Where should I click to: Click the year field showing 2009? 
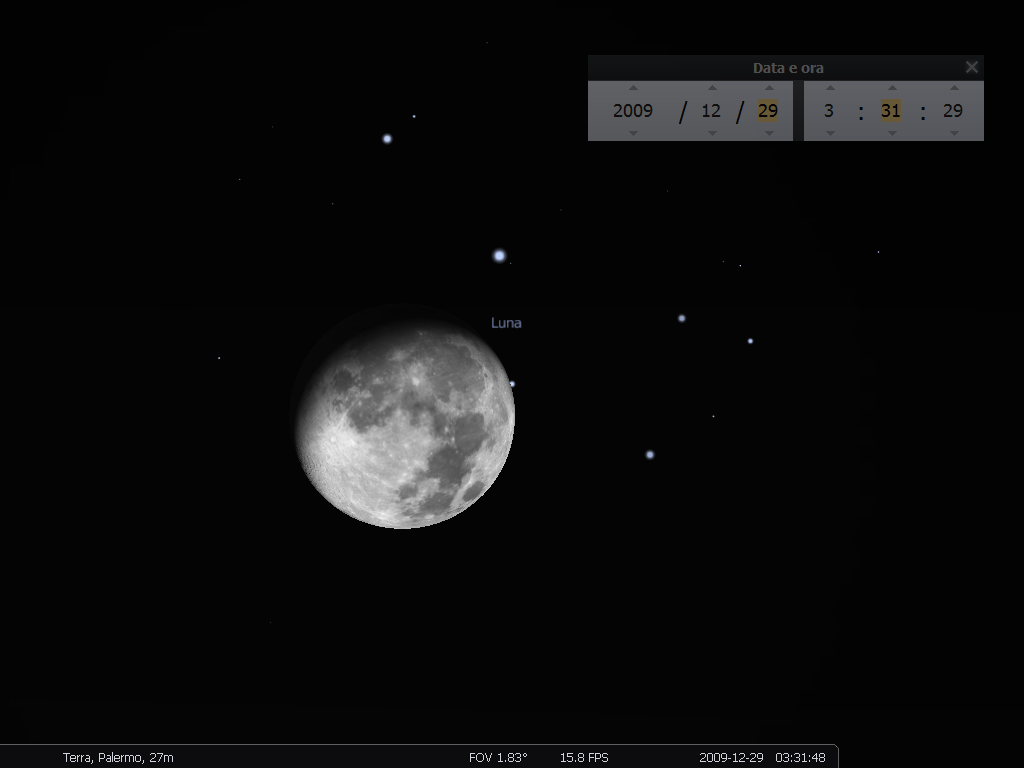633,110
